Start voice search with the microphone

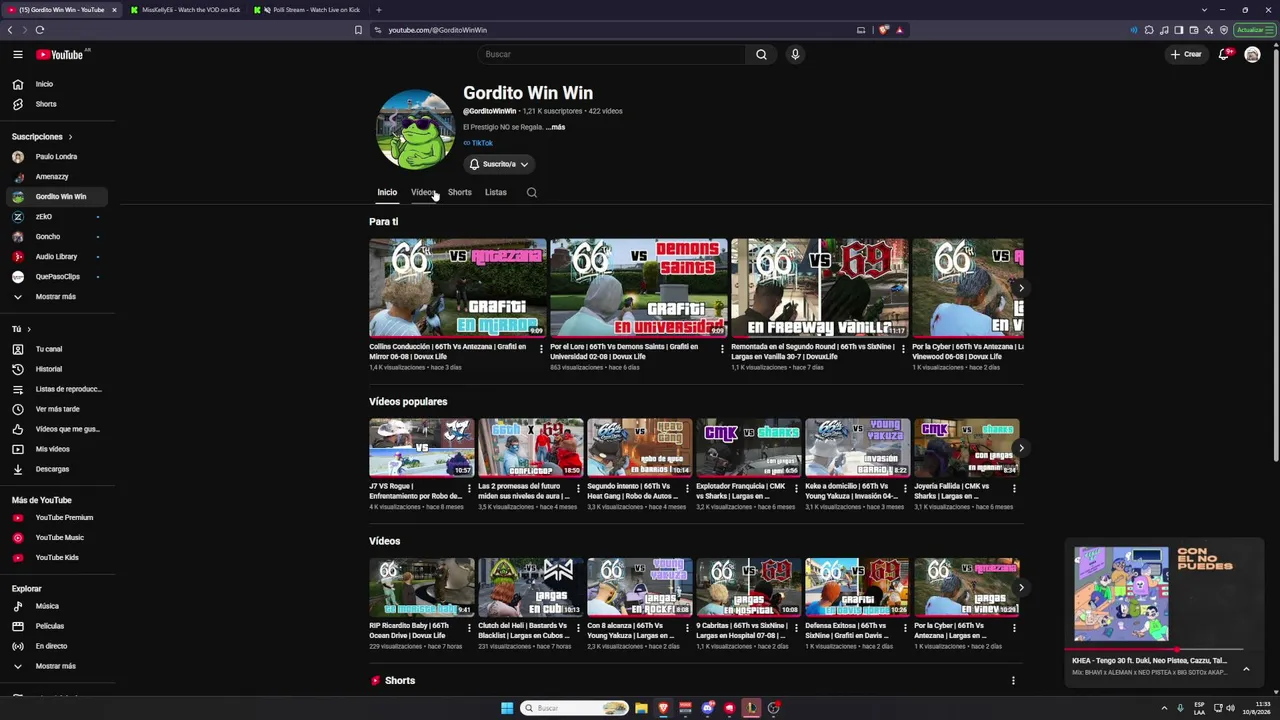click(795, 54)
